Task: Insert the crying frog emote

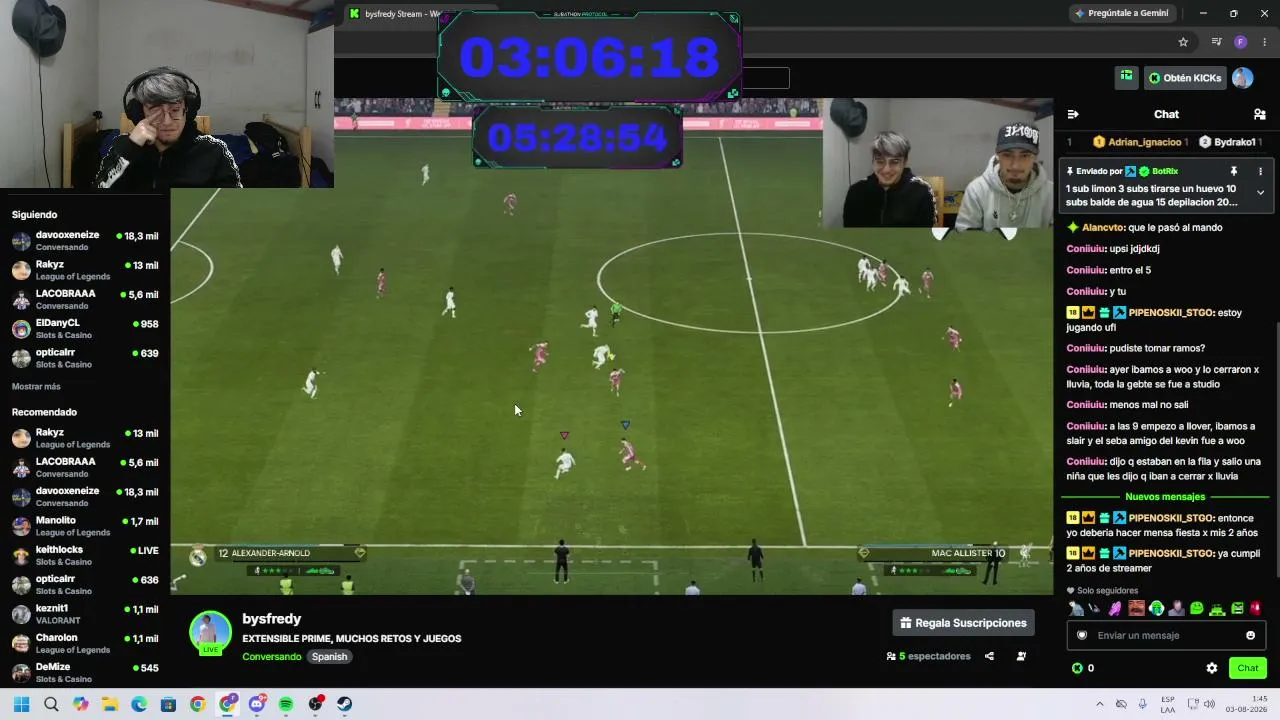Action: (x=1156, y=608)
